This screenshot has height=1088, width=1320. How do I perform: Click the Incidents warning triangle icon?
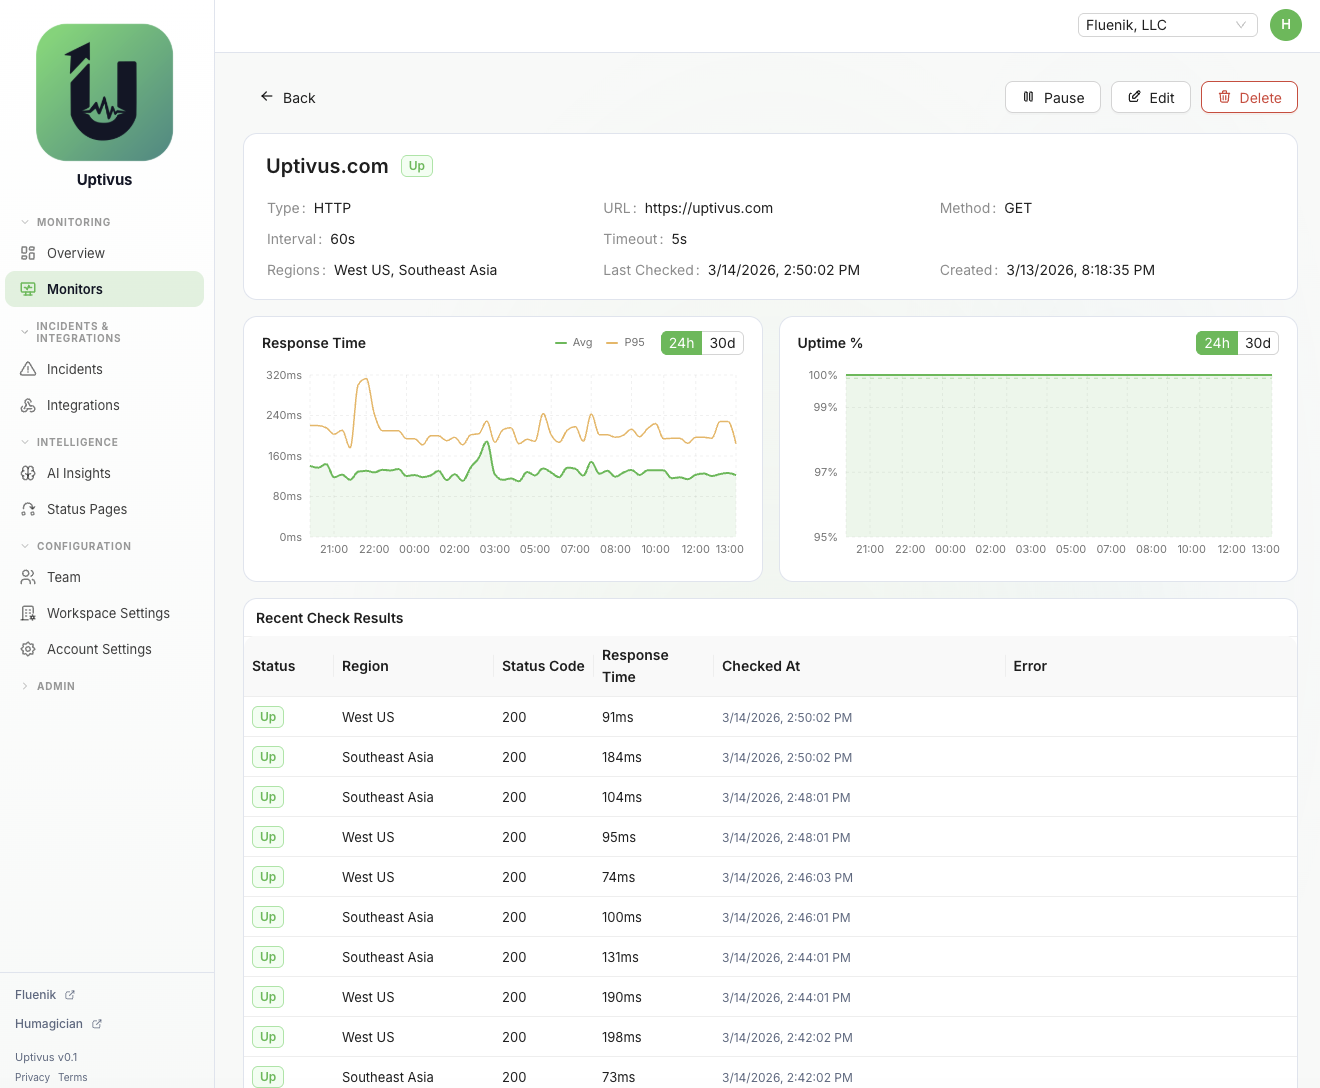pos(28,369)
